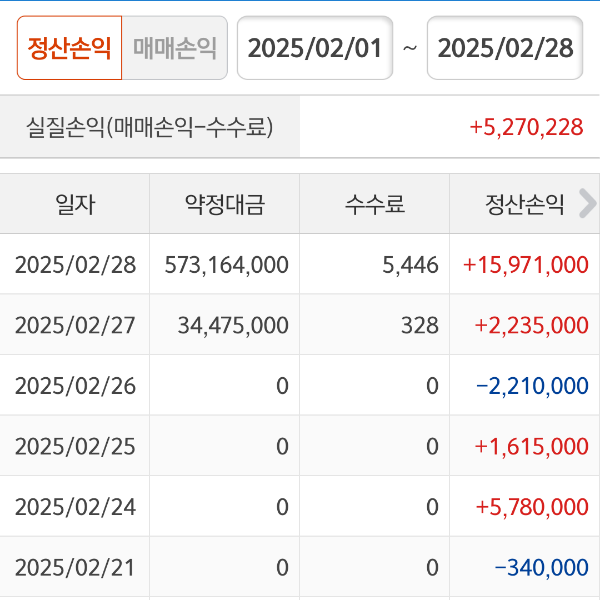Click the 573,164,000 약정대금 cell

point(226,265)
